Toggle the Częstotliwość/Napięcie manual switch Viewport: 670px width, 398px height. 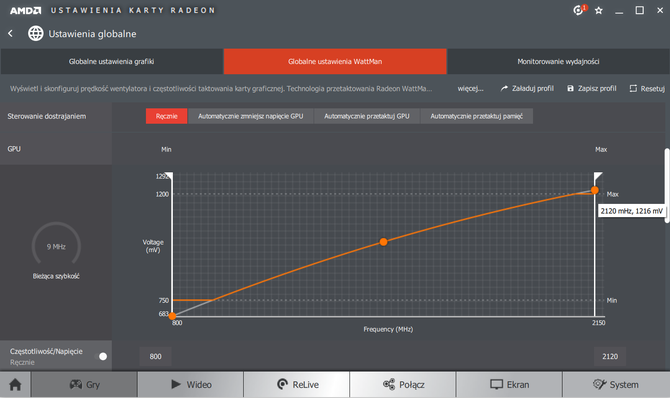(x=102, y=356)
